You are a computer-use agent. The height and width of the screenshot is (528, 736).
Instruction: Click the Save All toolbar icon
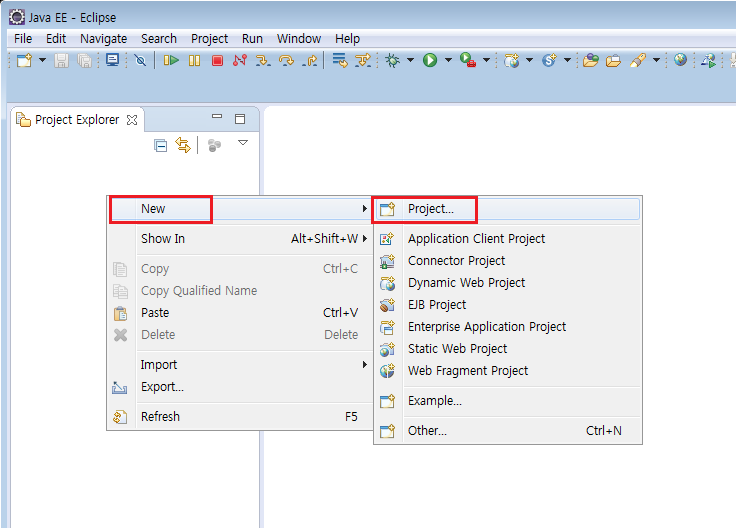coord(84,61)
